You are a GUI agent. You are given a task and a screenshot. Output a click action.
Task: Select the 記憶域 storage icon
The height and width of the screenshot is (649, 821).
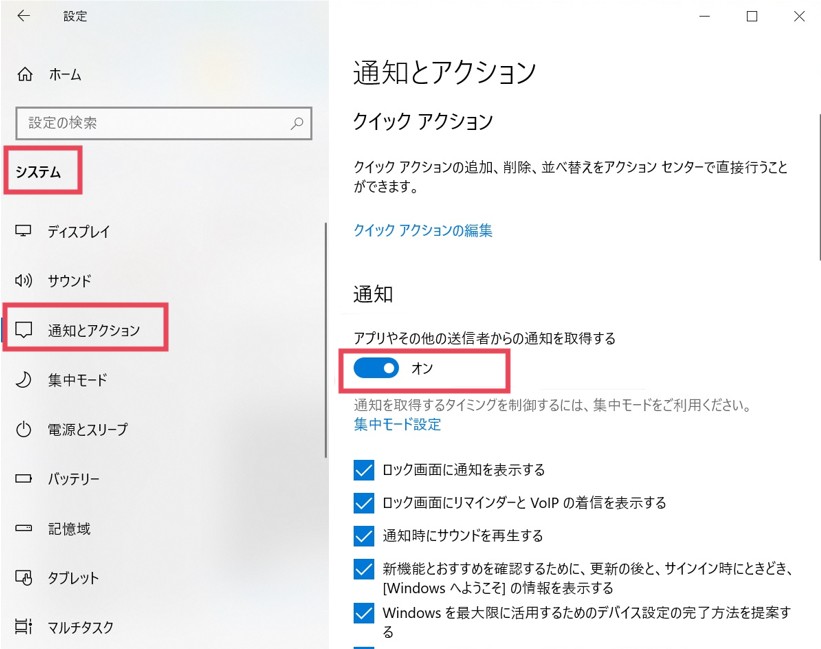tap(24, 529)
